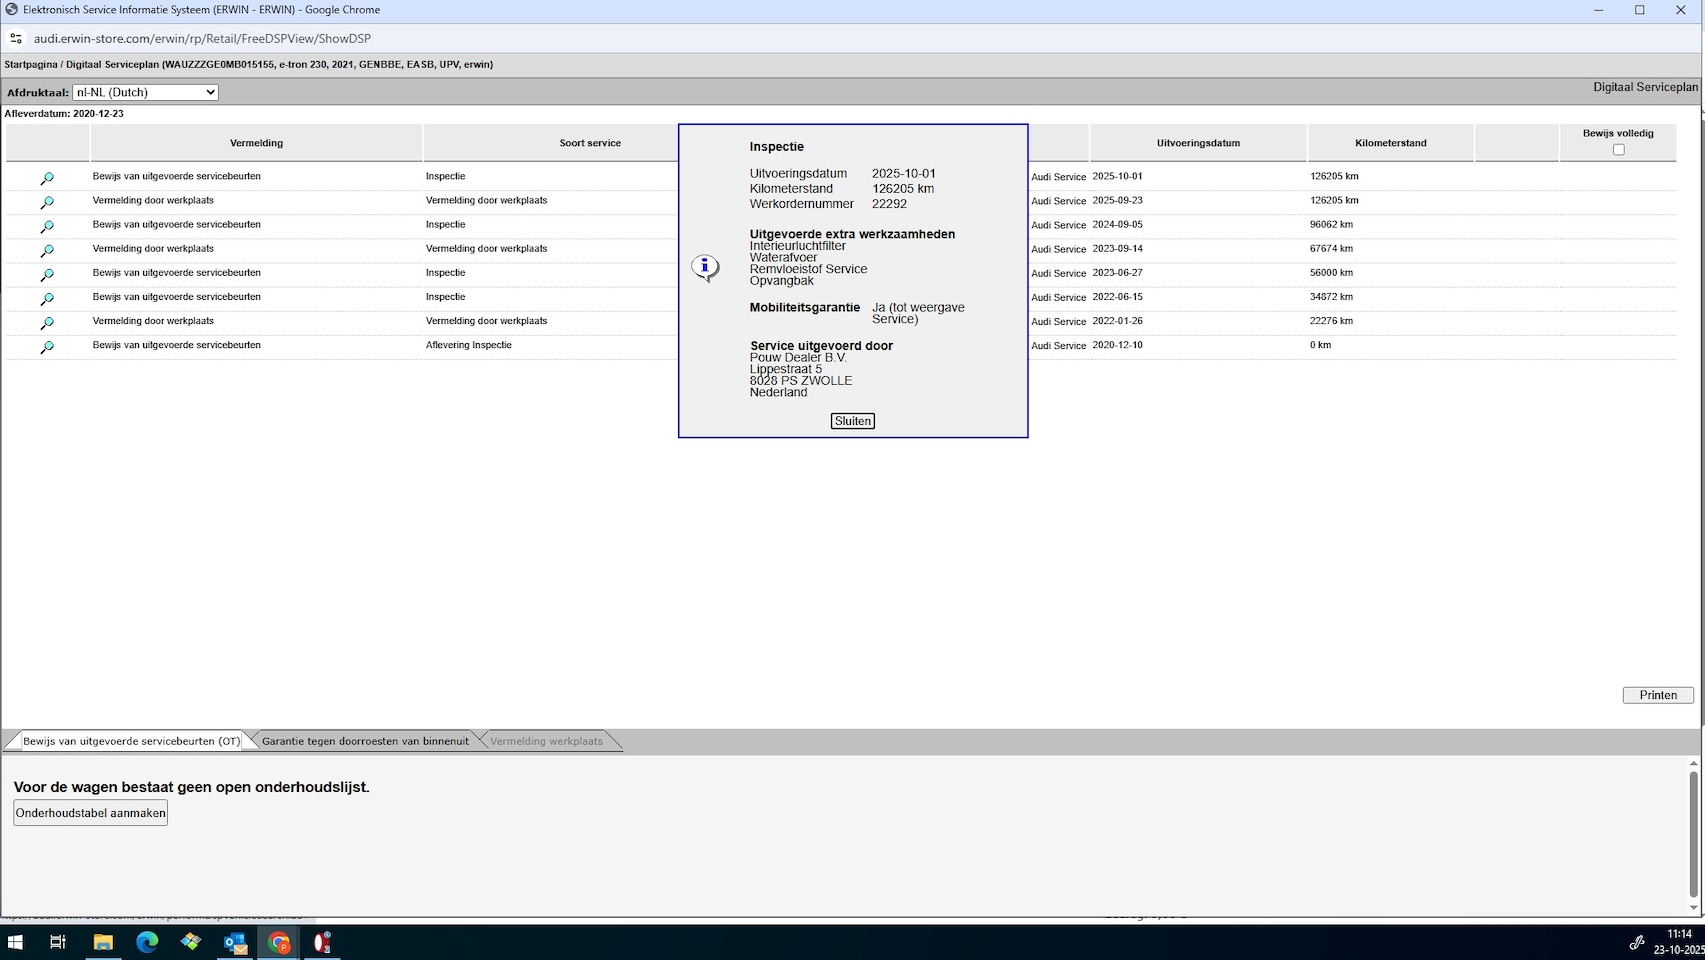
Task: Open magnifier for the 2022-01-26 workshop notification
Action: tap(47, 323)
